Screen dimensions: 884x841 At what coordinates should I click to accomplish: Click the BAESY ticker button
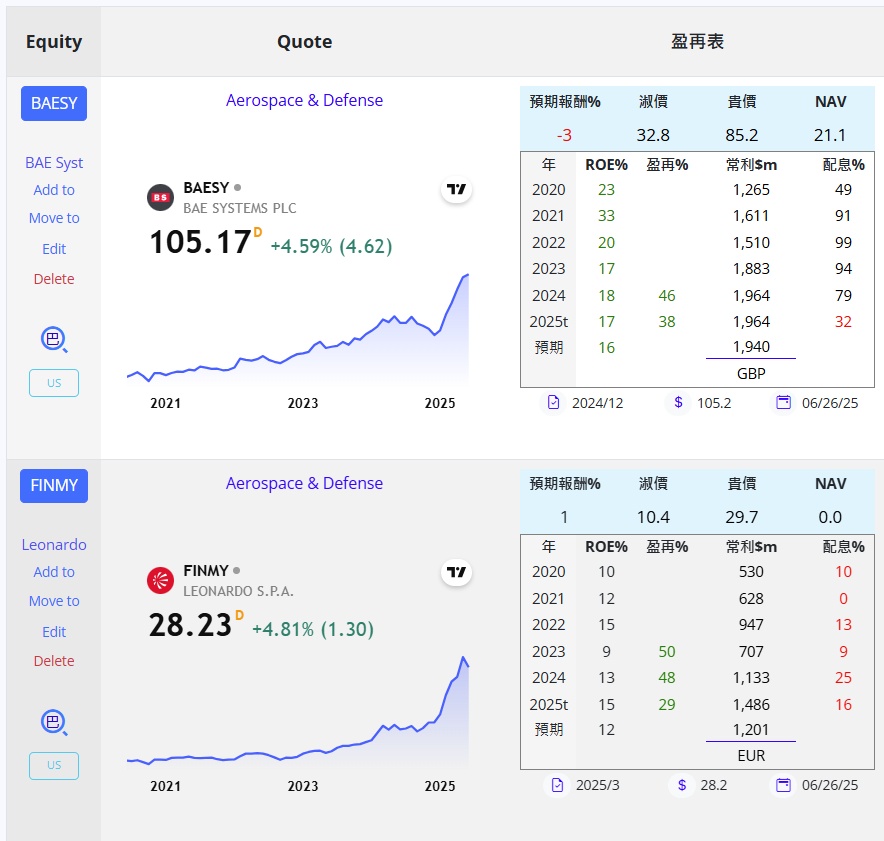pos(54,103)
